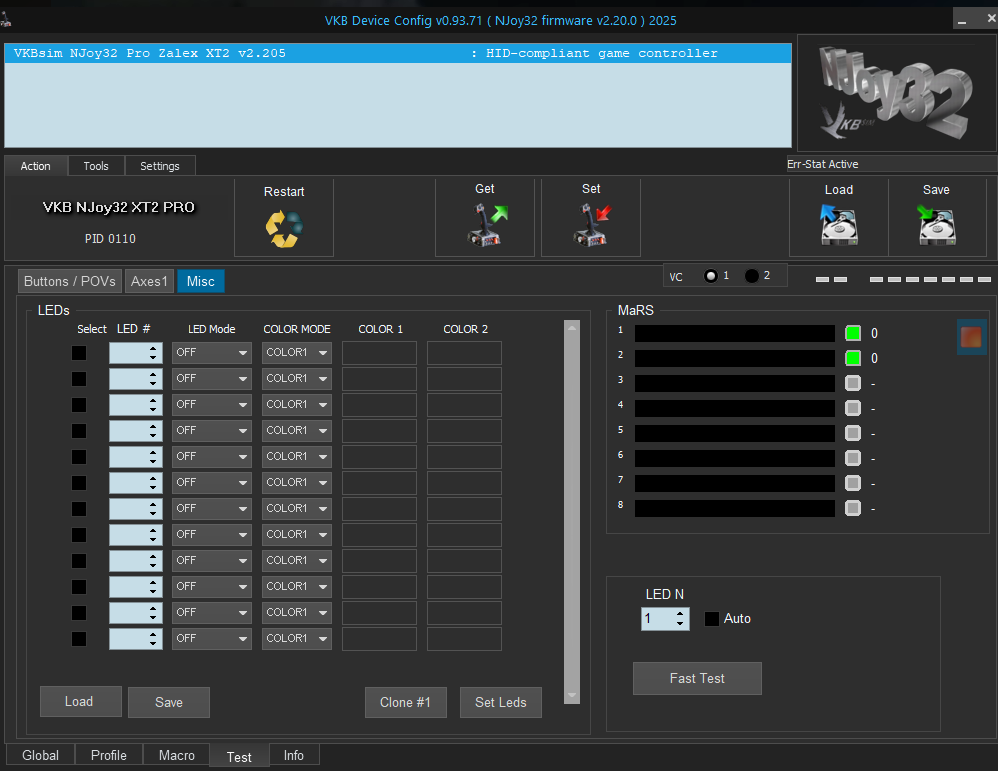The width and height of the screenshot is (998, 771).
Task: Tick the Select checkbox in first LED row
Action: point(79,353)
